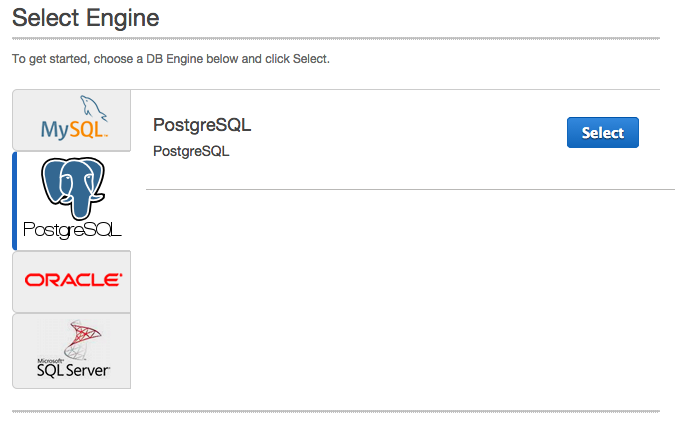The image size is (681, 427).
Task: Click the PostgreSQL description subtitle text
Action: pos(191,152)
